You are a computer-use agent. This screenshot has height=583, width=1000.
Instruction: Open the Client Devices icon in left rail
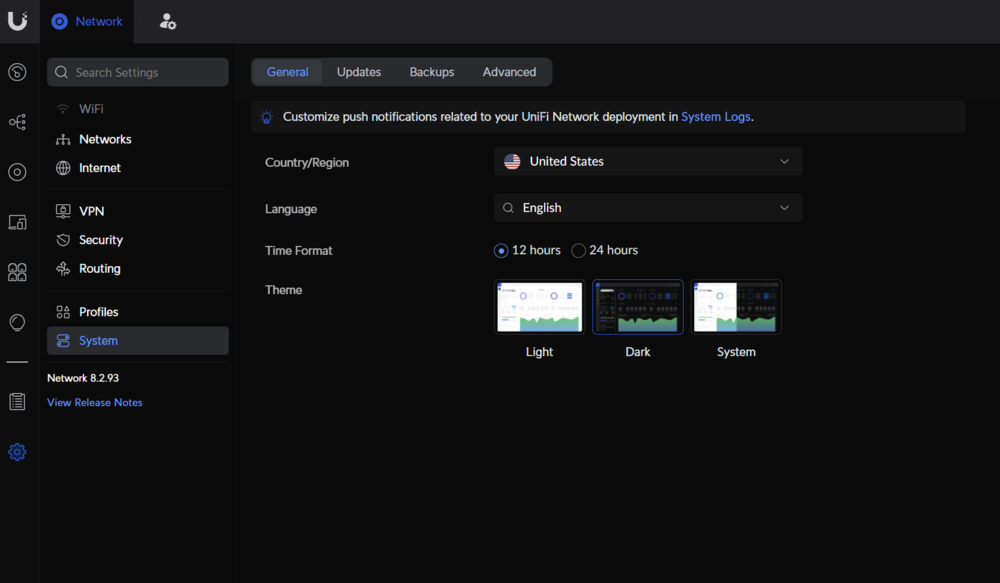(17, 222)
